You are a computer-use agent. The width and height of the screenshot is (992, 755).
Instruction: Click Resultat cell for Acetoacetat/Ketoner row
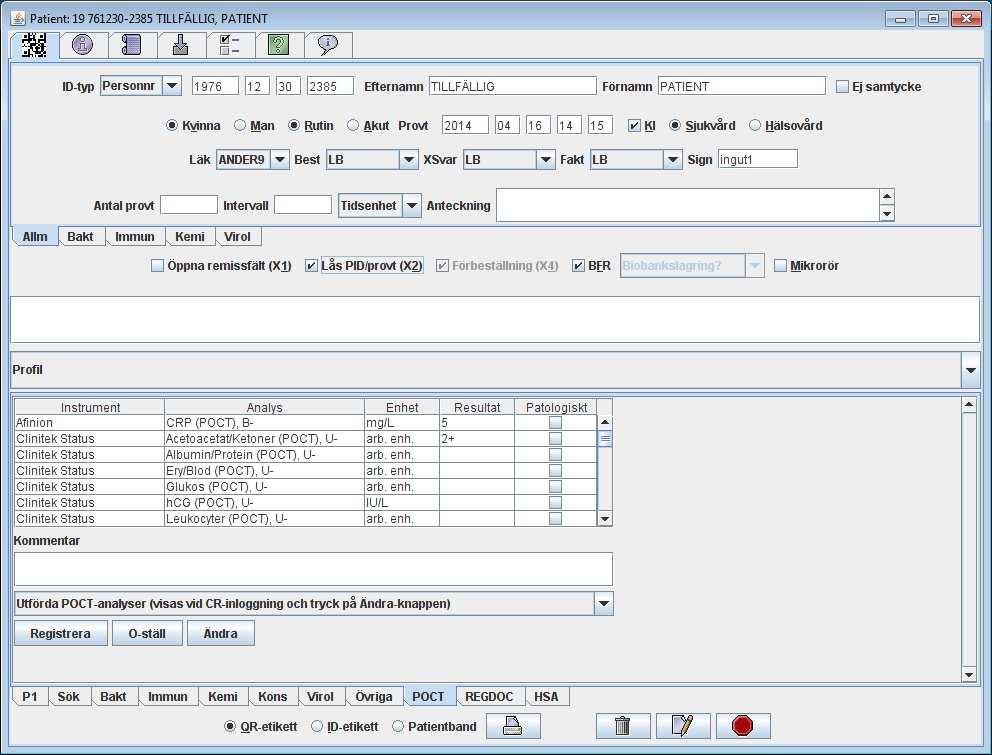pos(476,439)
